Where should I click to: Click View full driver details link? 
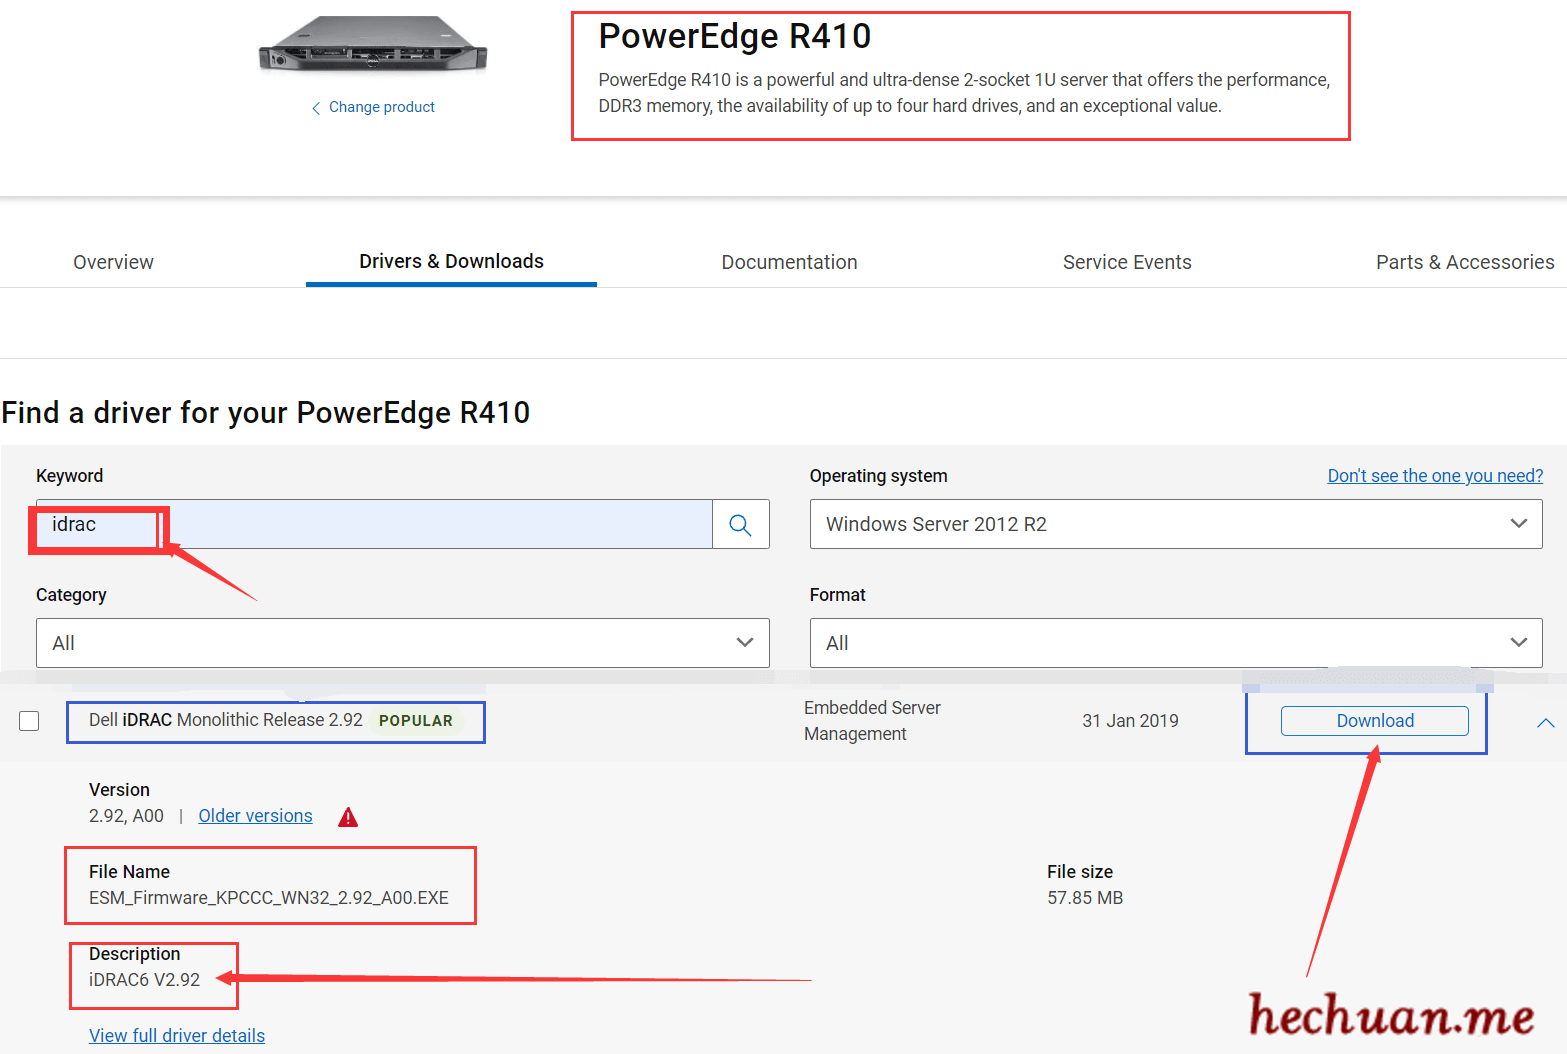177,1035
